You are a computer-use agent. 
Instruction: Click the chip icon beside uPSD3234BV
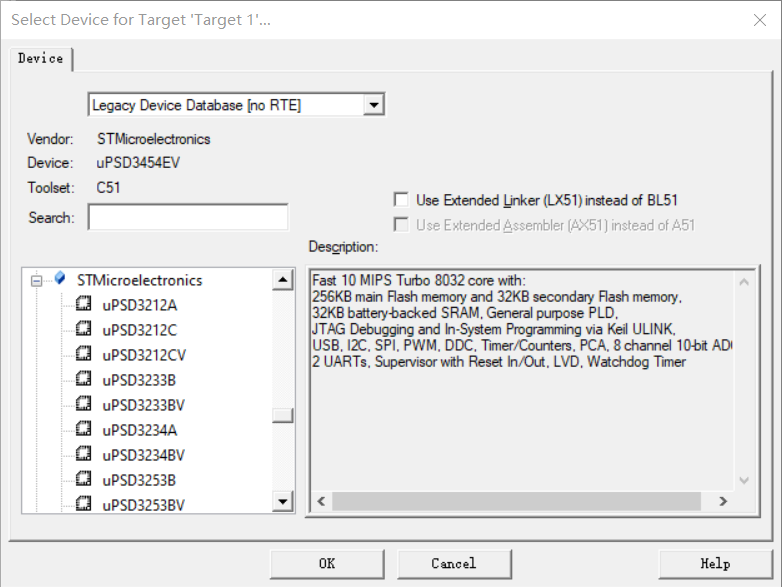pos(84,453)
